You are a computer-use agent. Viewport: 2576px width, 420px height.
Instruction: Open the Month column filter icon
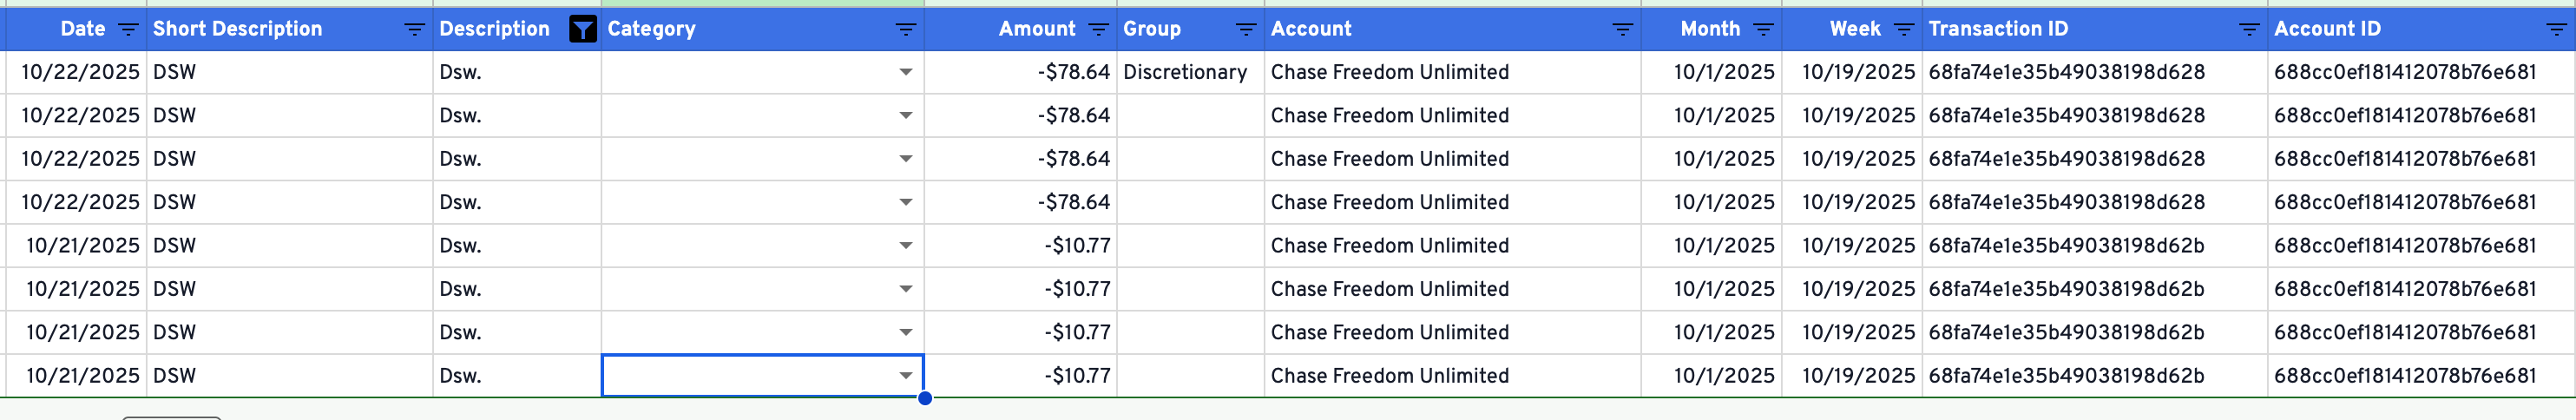[x=1763, y=30]
